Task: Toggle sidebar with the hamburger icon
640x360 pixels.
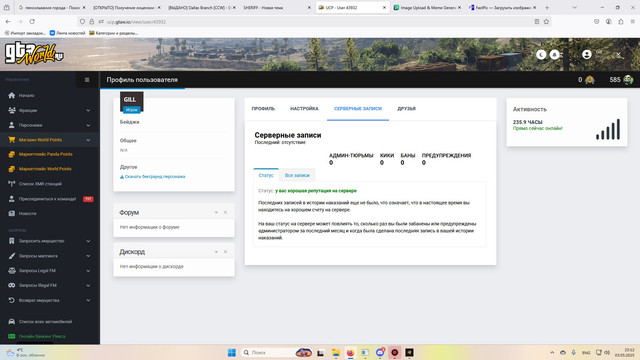Action: pos(87,80)
